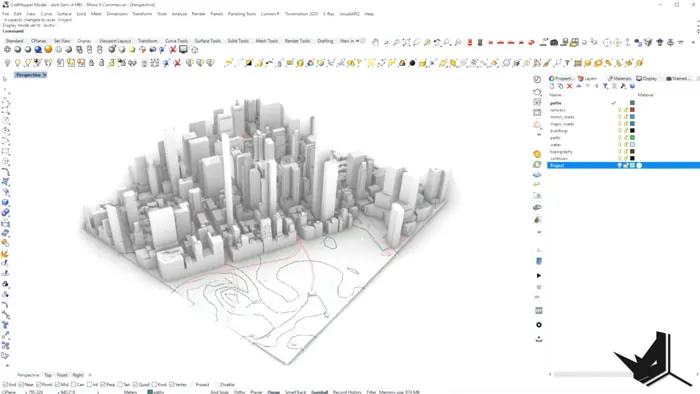Click the light blue swatch of water layer

click(632, 145)
